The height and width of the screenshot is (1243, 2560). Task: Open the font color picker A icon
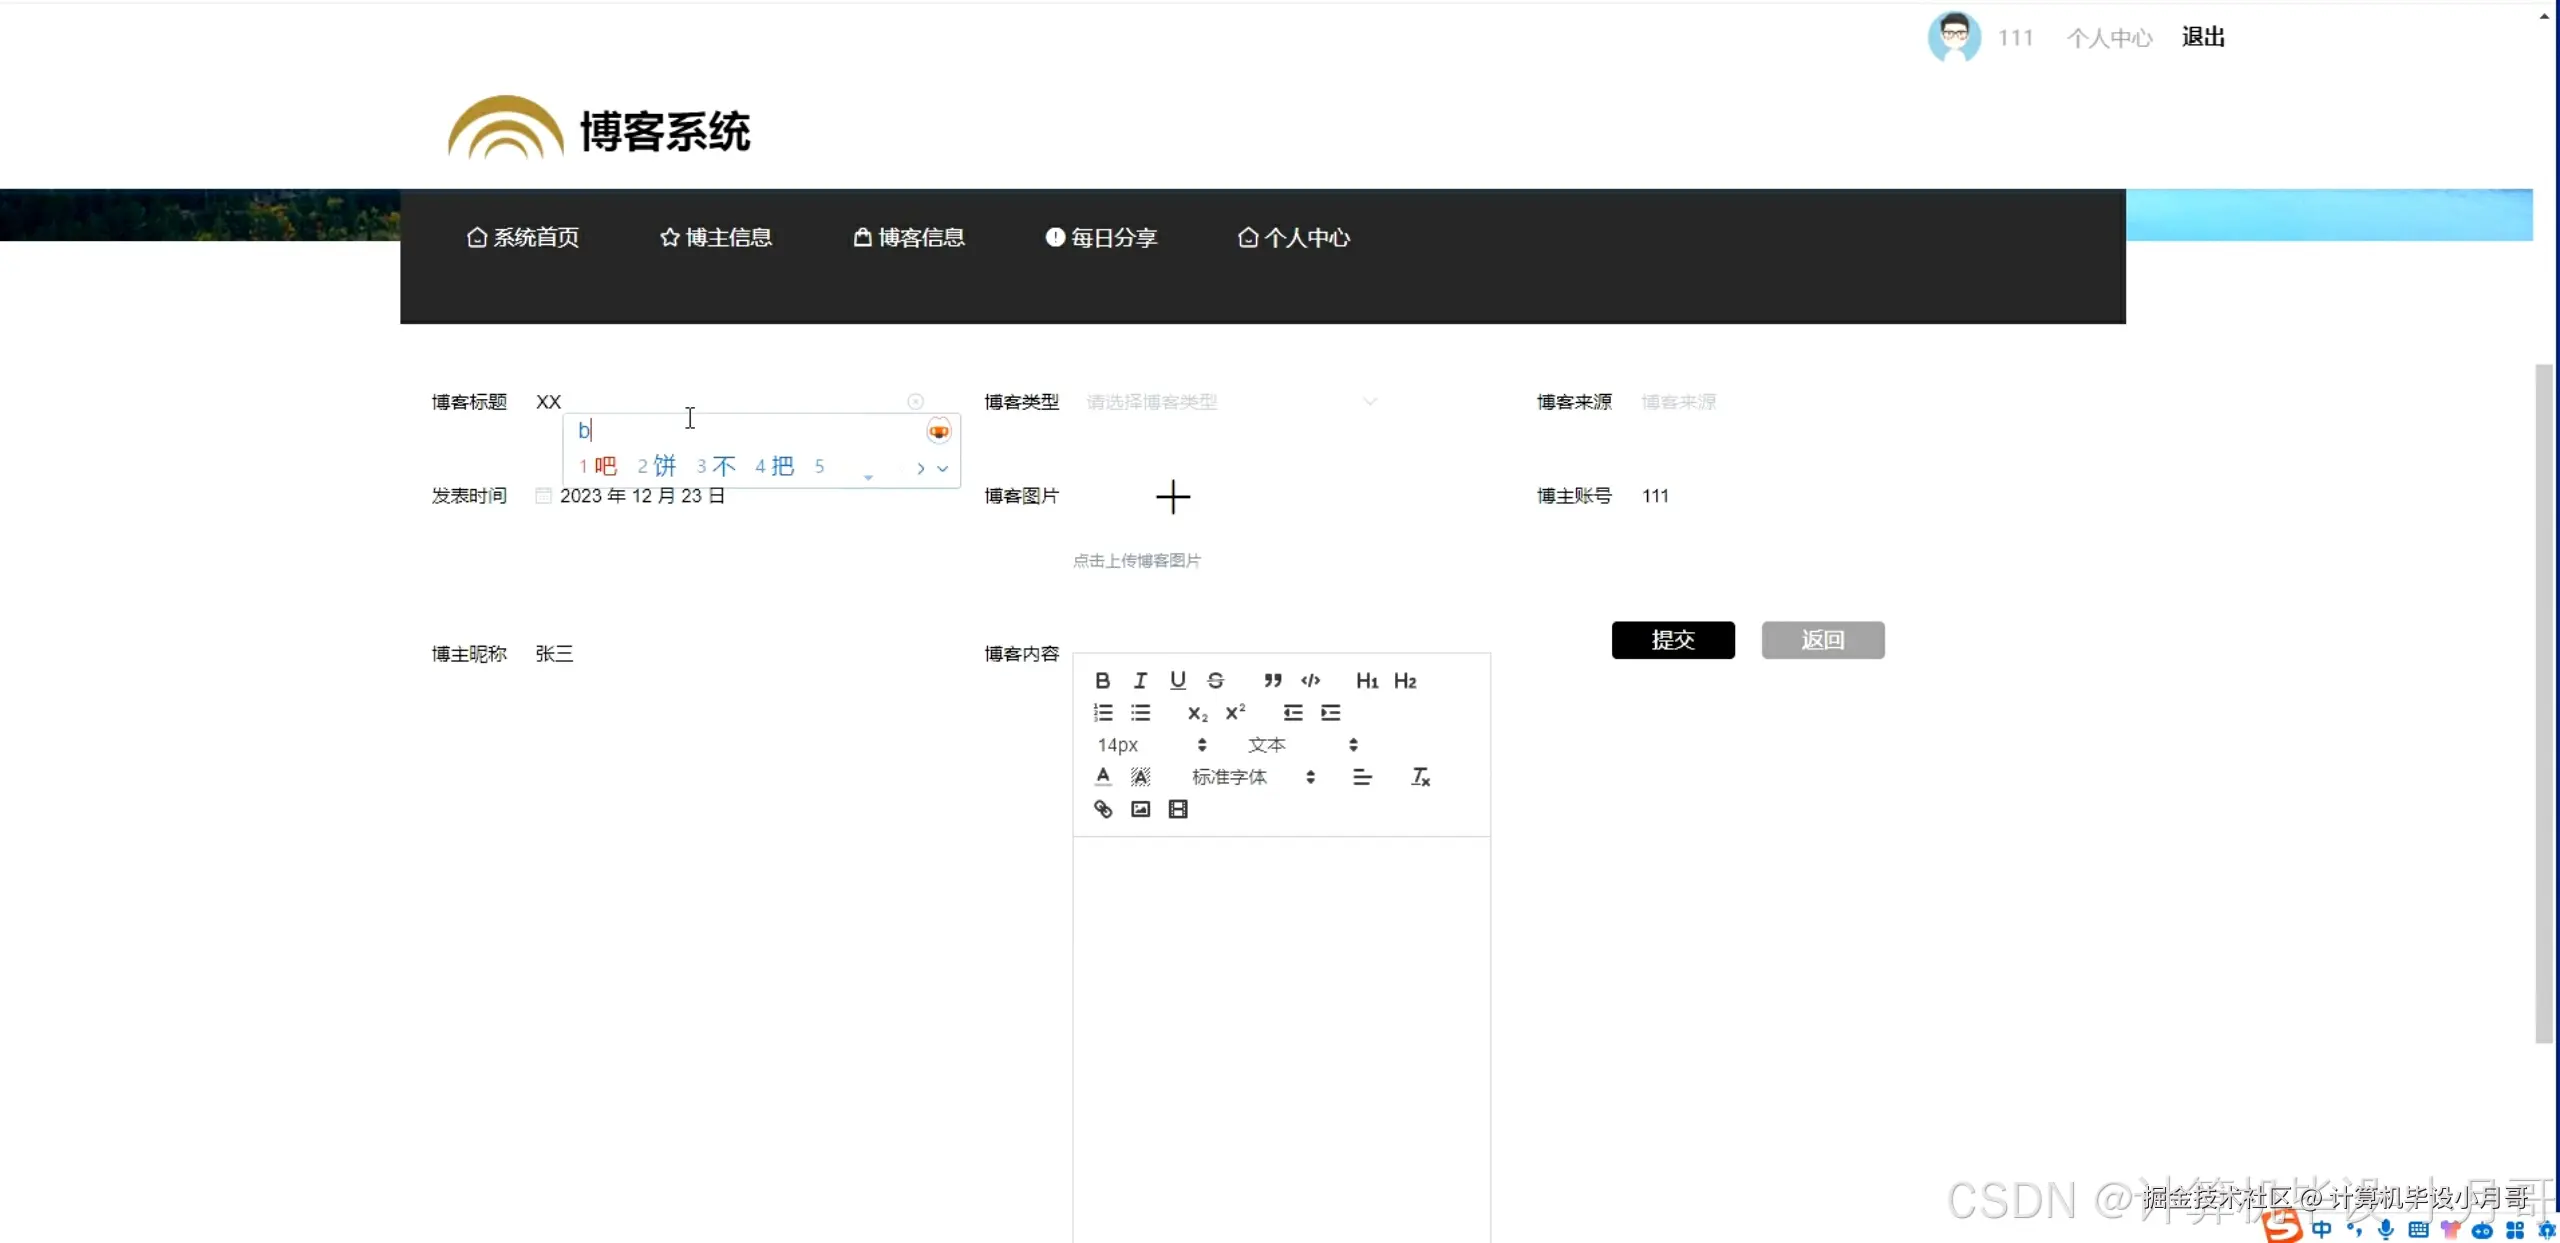(x=1101, y=776)
